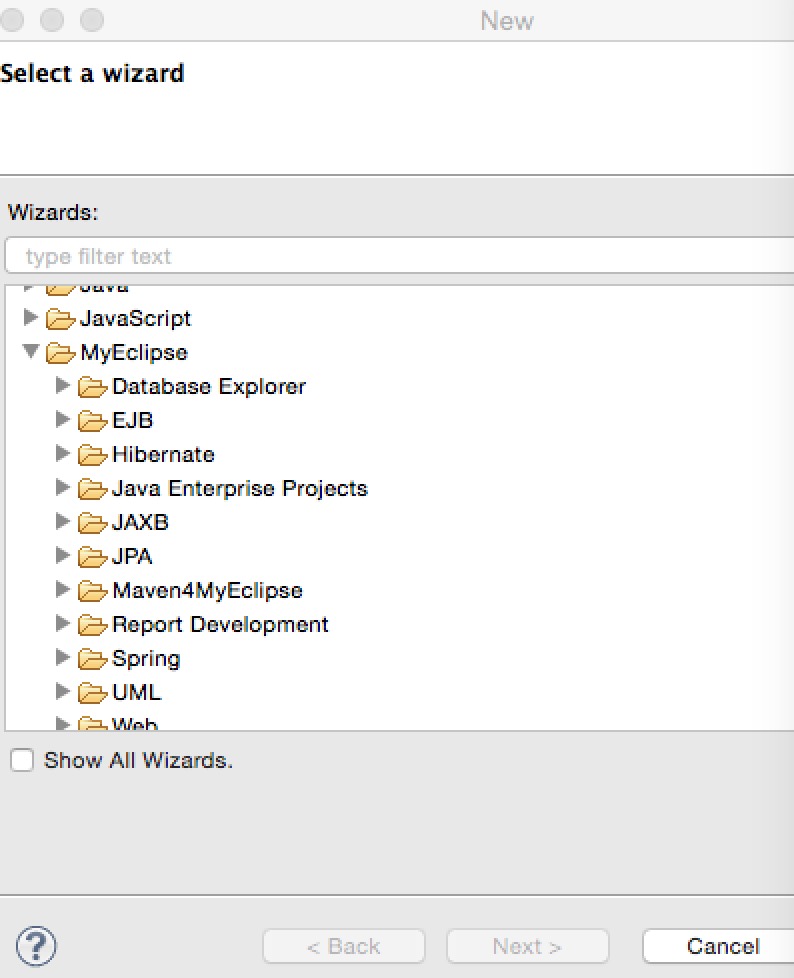Expand the Report Development node arrow

(62, 623)
